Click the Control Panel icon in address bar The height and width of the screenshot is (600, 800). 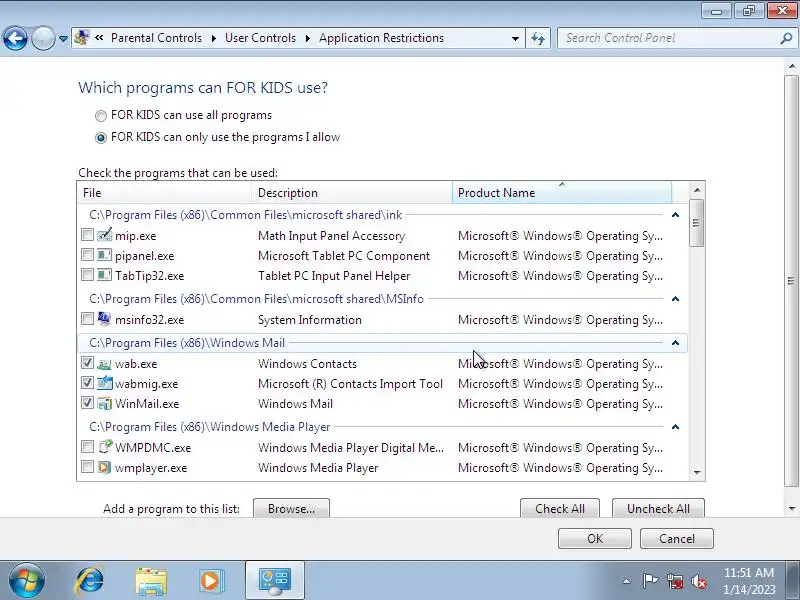pyautogui.click(x=82, y=38)
